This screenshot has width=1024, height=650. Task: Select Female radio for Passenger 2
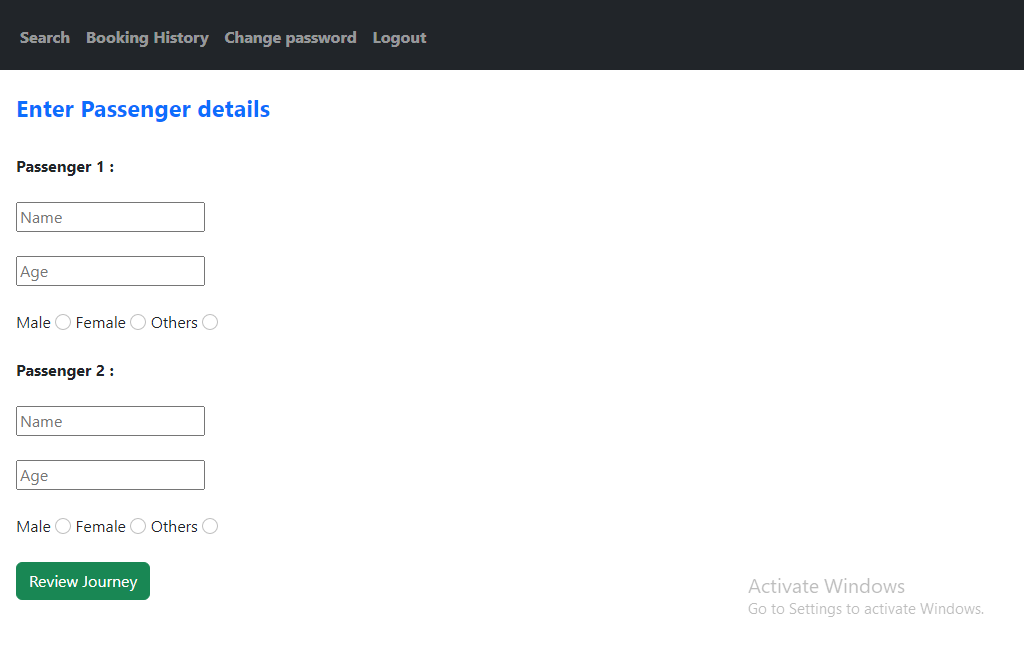pos(138,526)
